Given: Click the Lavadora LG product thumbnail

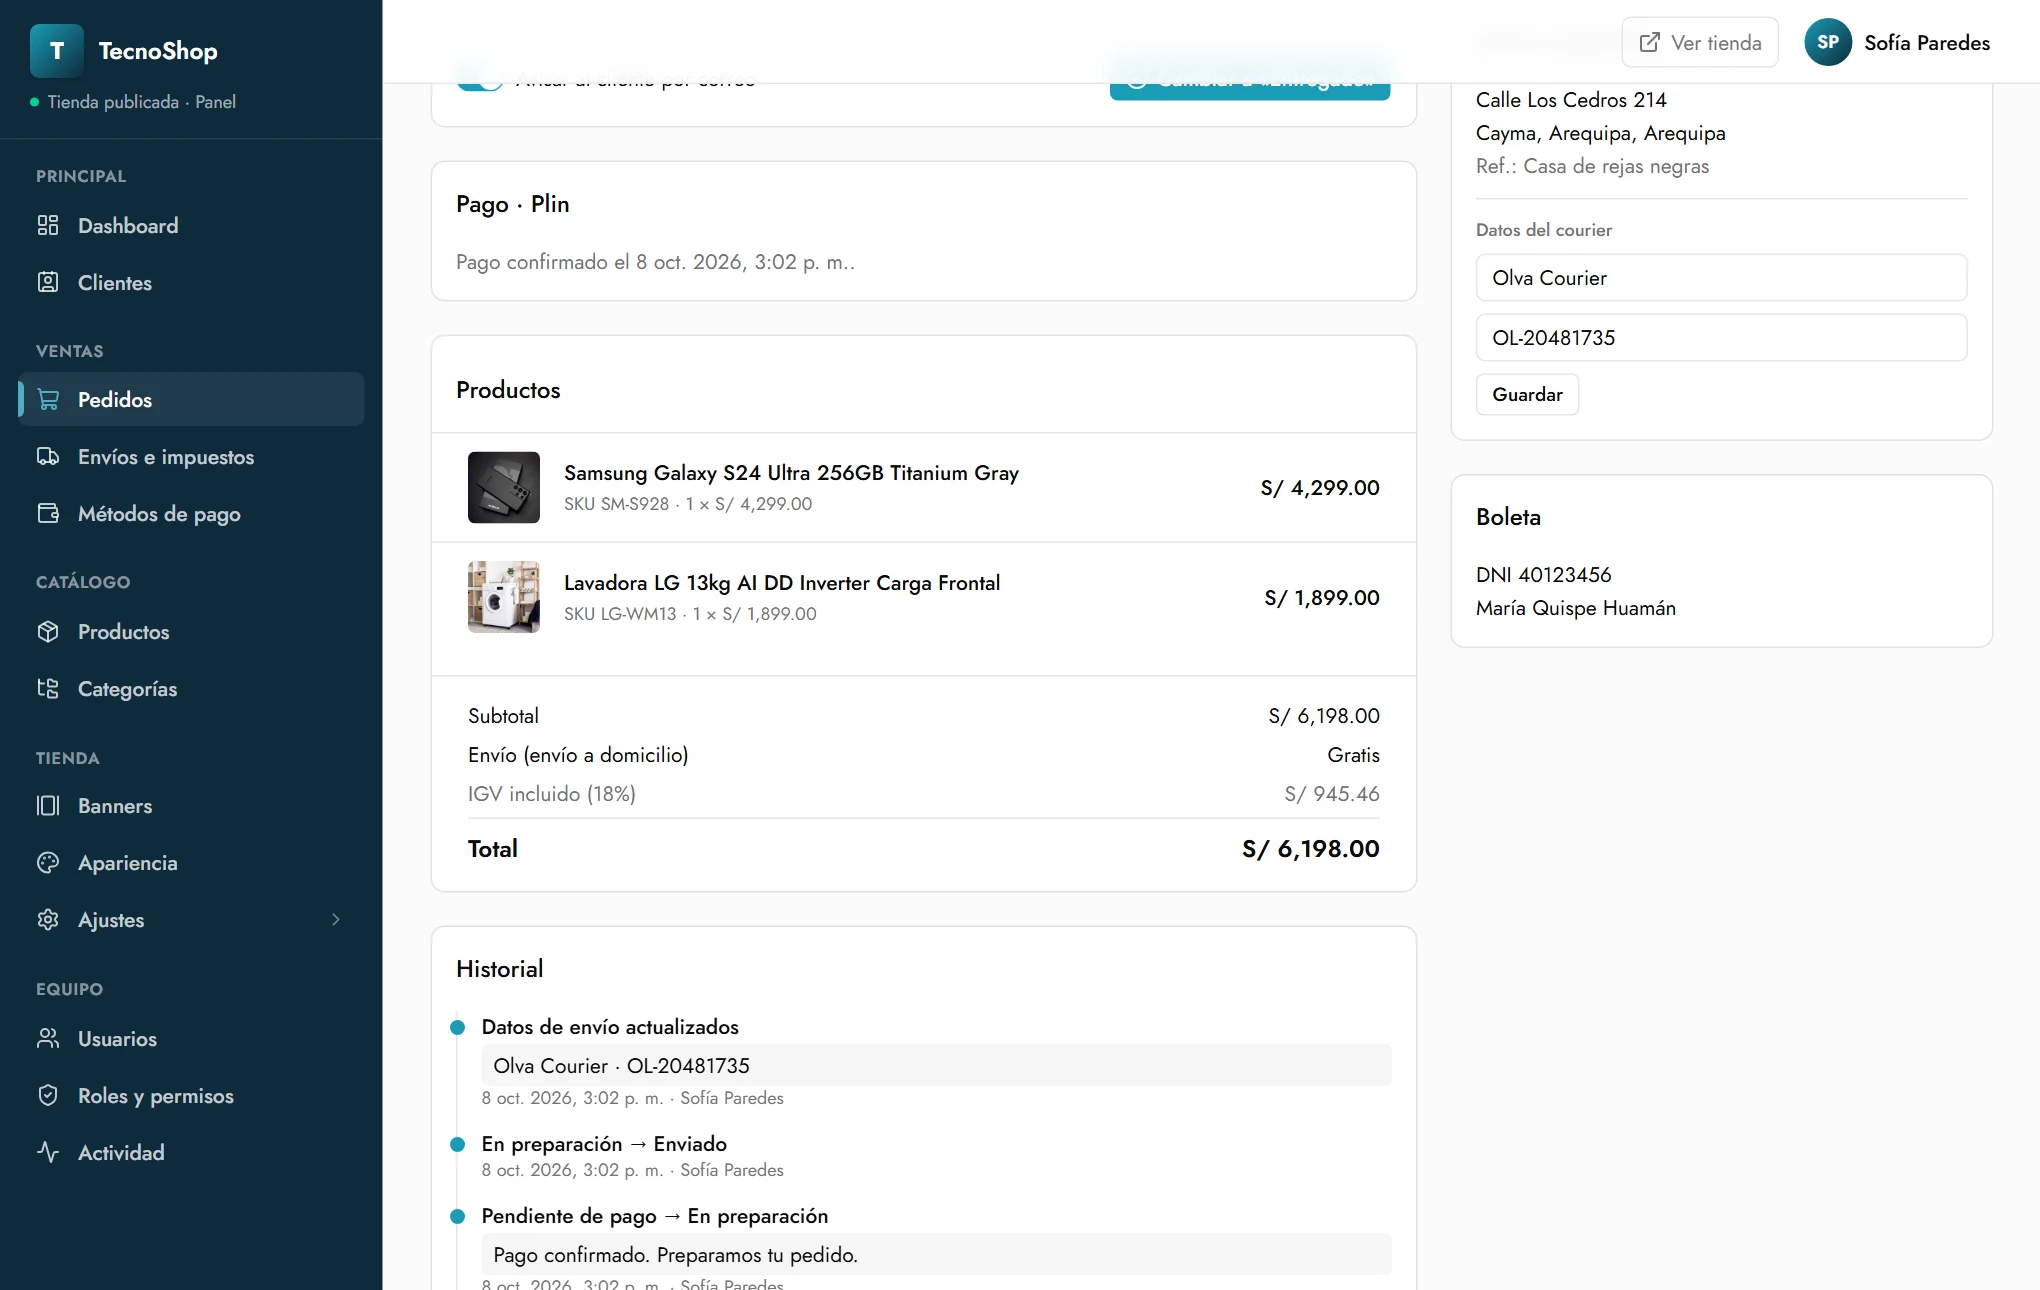Looking at the screenshot, I should (504, 597).
